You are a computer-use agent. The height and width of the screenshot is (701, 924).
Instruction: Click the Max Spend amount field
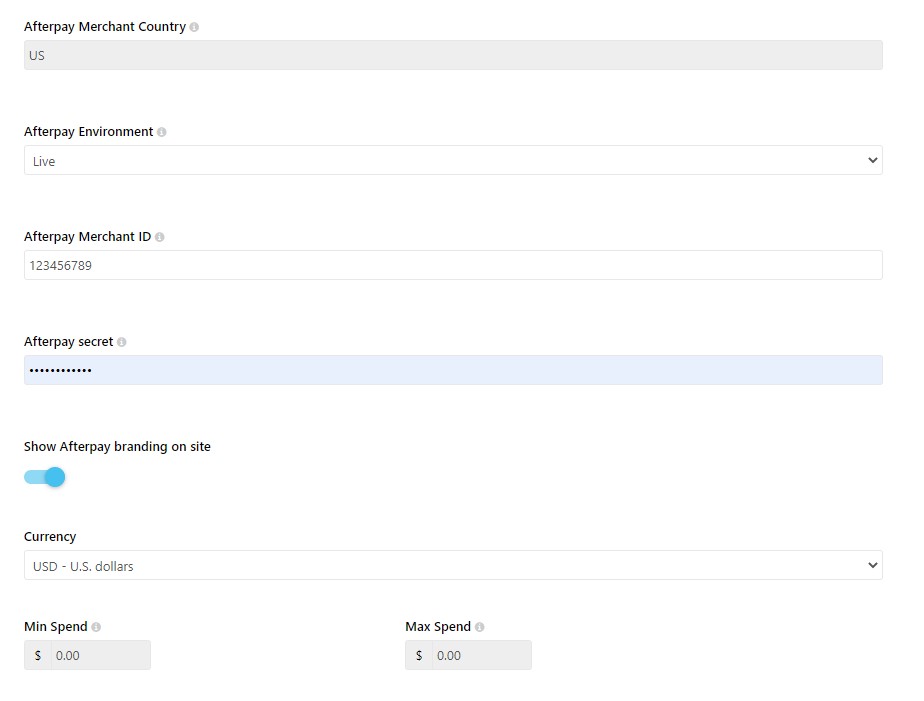482,655
